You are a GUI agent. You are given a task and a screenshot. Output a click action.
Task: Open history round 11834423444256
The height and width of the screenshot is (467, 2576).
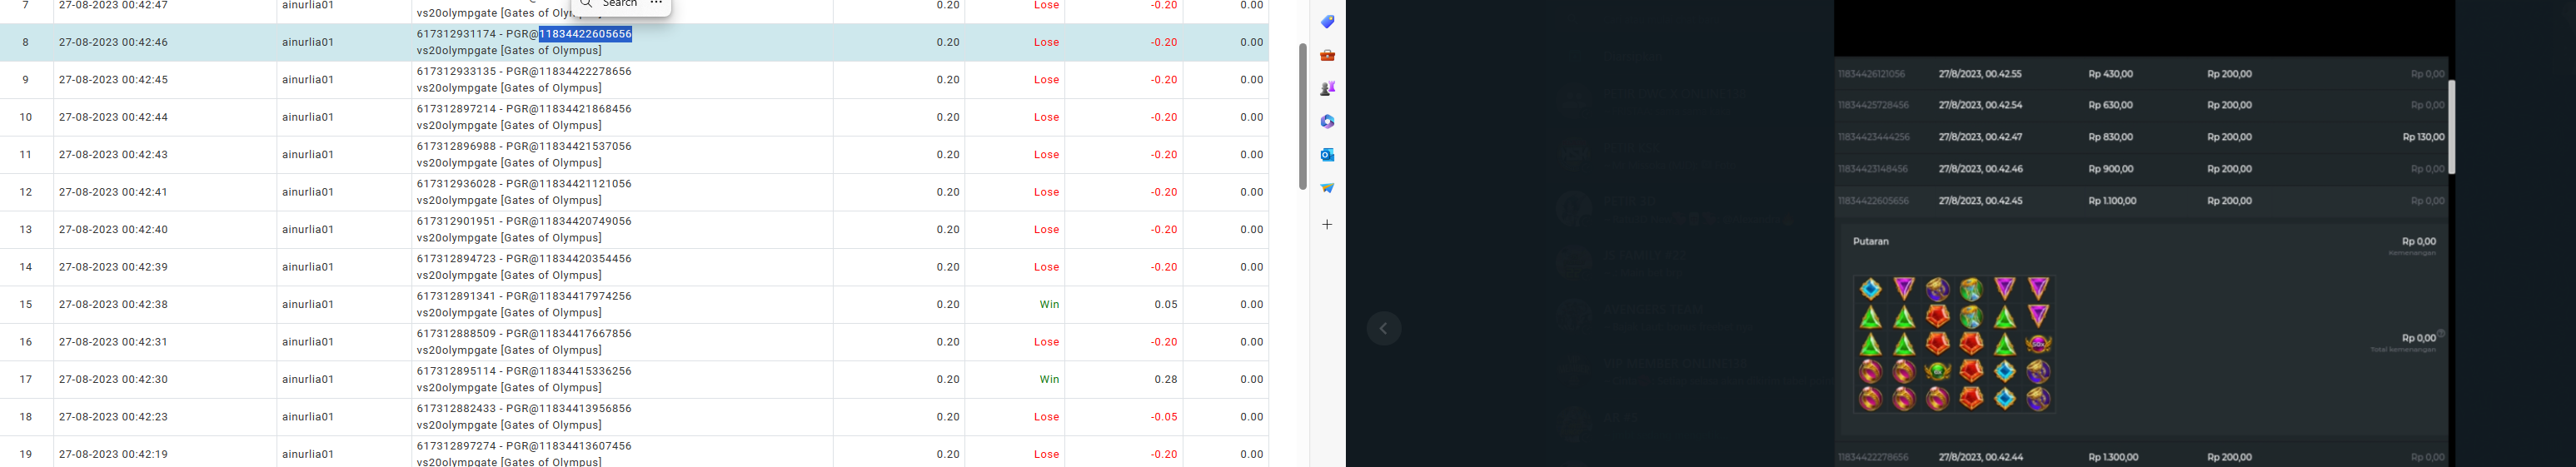click(x=1874, y=137)
